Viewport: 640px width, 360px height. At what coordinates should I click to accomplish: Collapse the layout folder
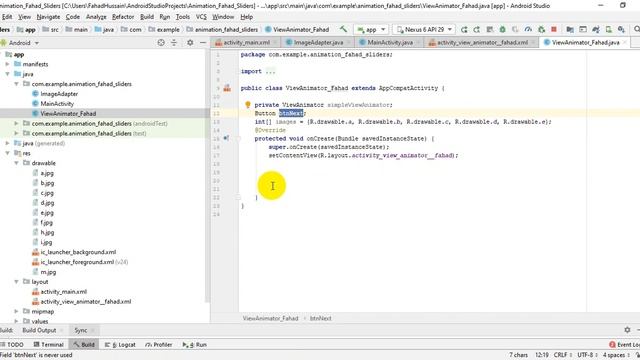(16, 282)
